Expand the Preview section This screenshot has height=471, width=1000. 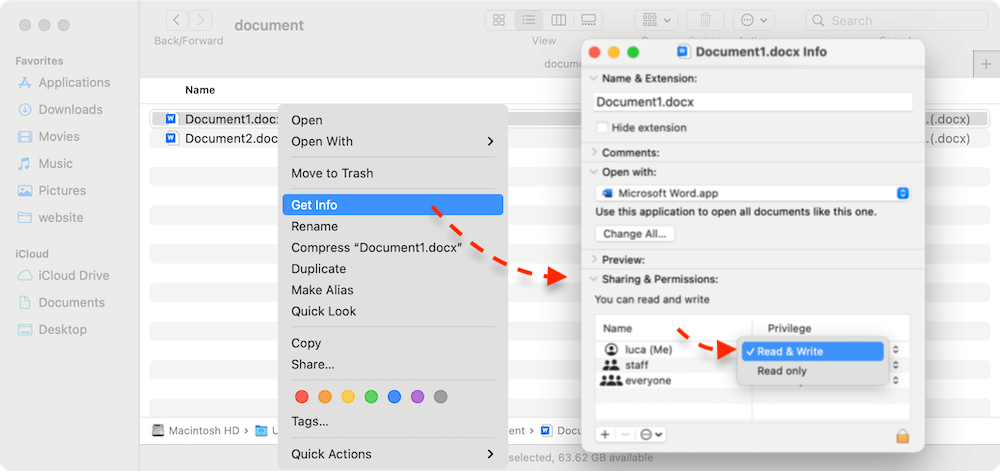594,260
